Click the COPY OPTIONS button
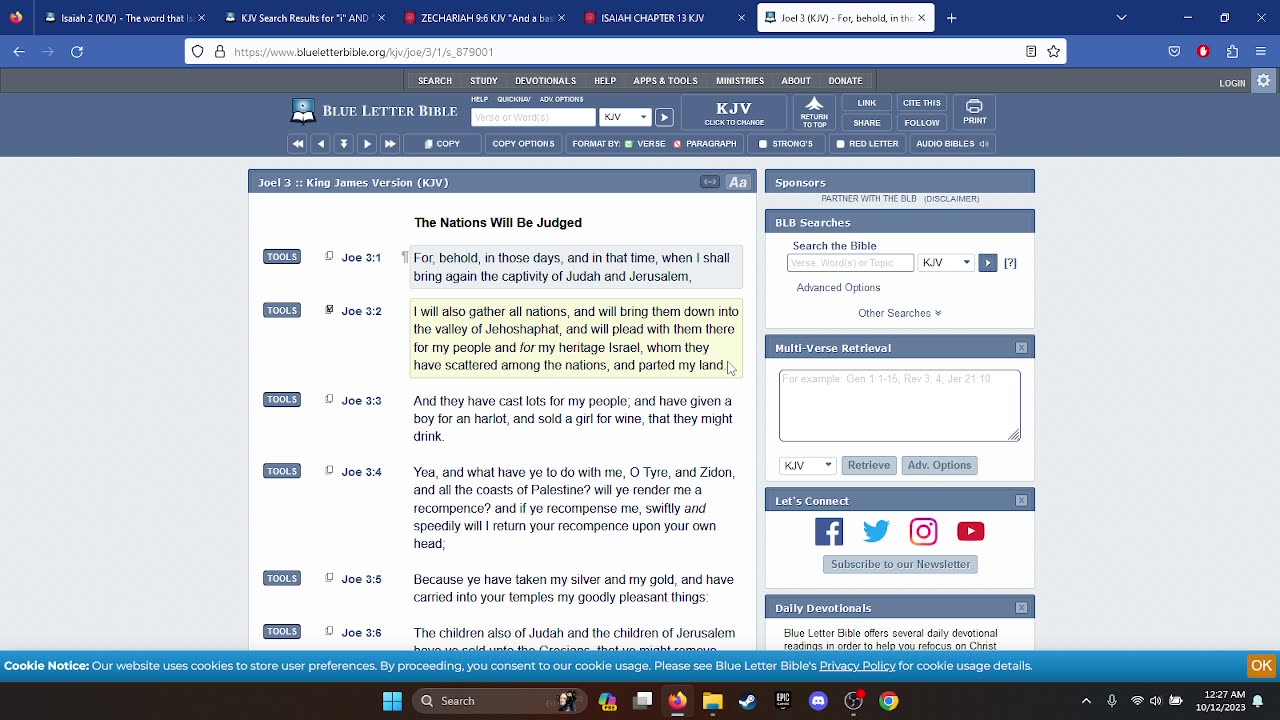The height and width of the screenshot is (720, 1280). pyautogui.click(x=523, y=144)
